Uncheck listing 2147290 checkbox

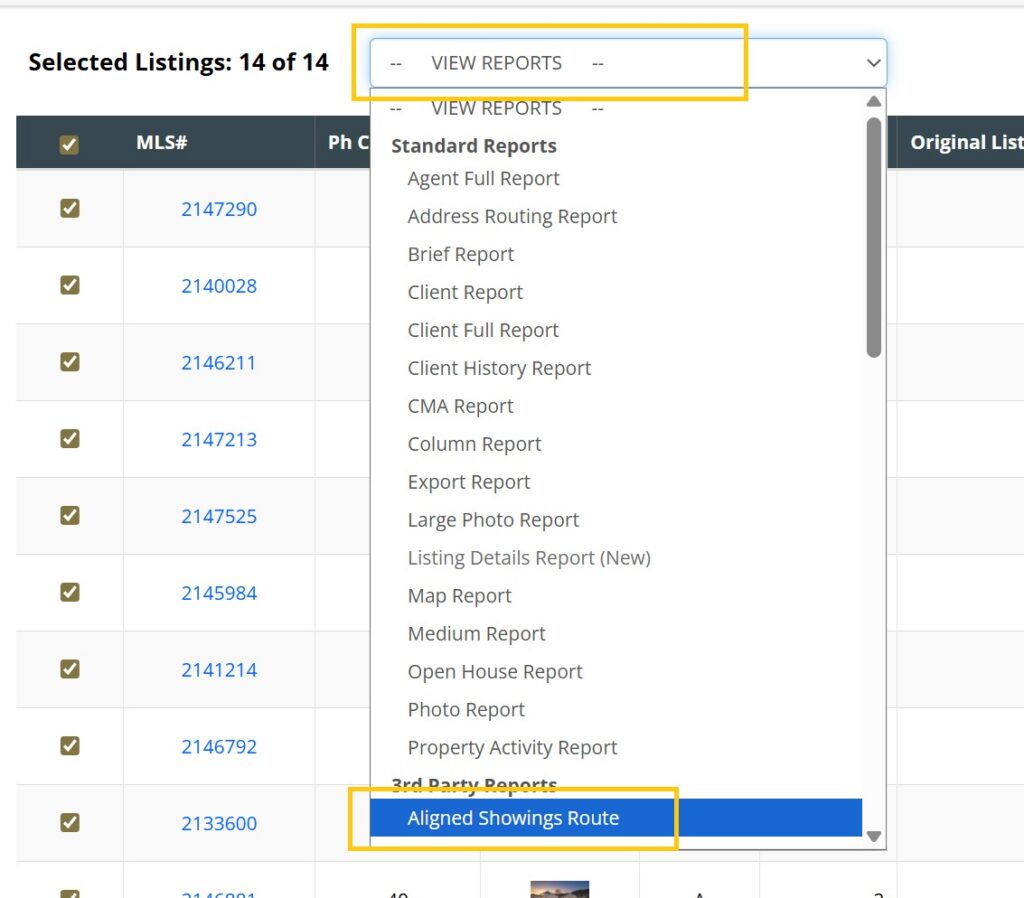tap(70, 208)
